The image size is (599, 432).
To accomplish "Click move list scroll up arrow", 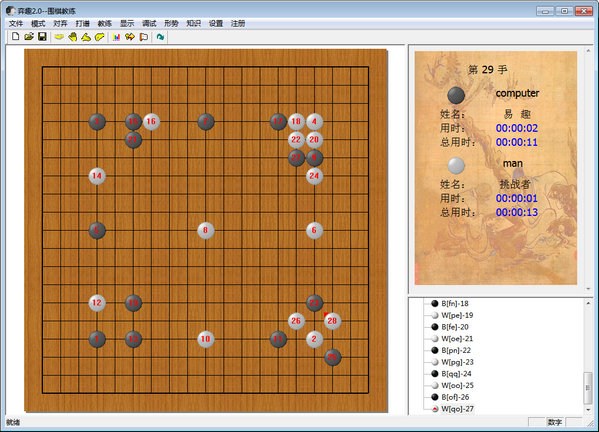I will (588, 303).
